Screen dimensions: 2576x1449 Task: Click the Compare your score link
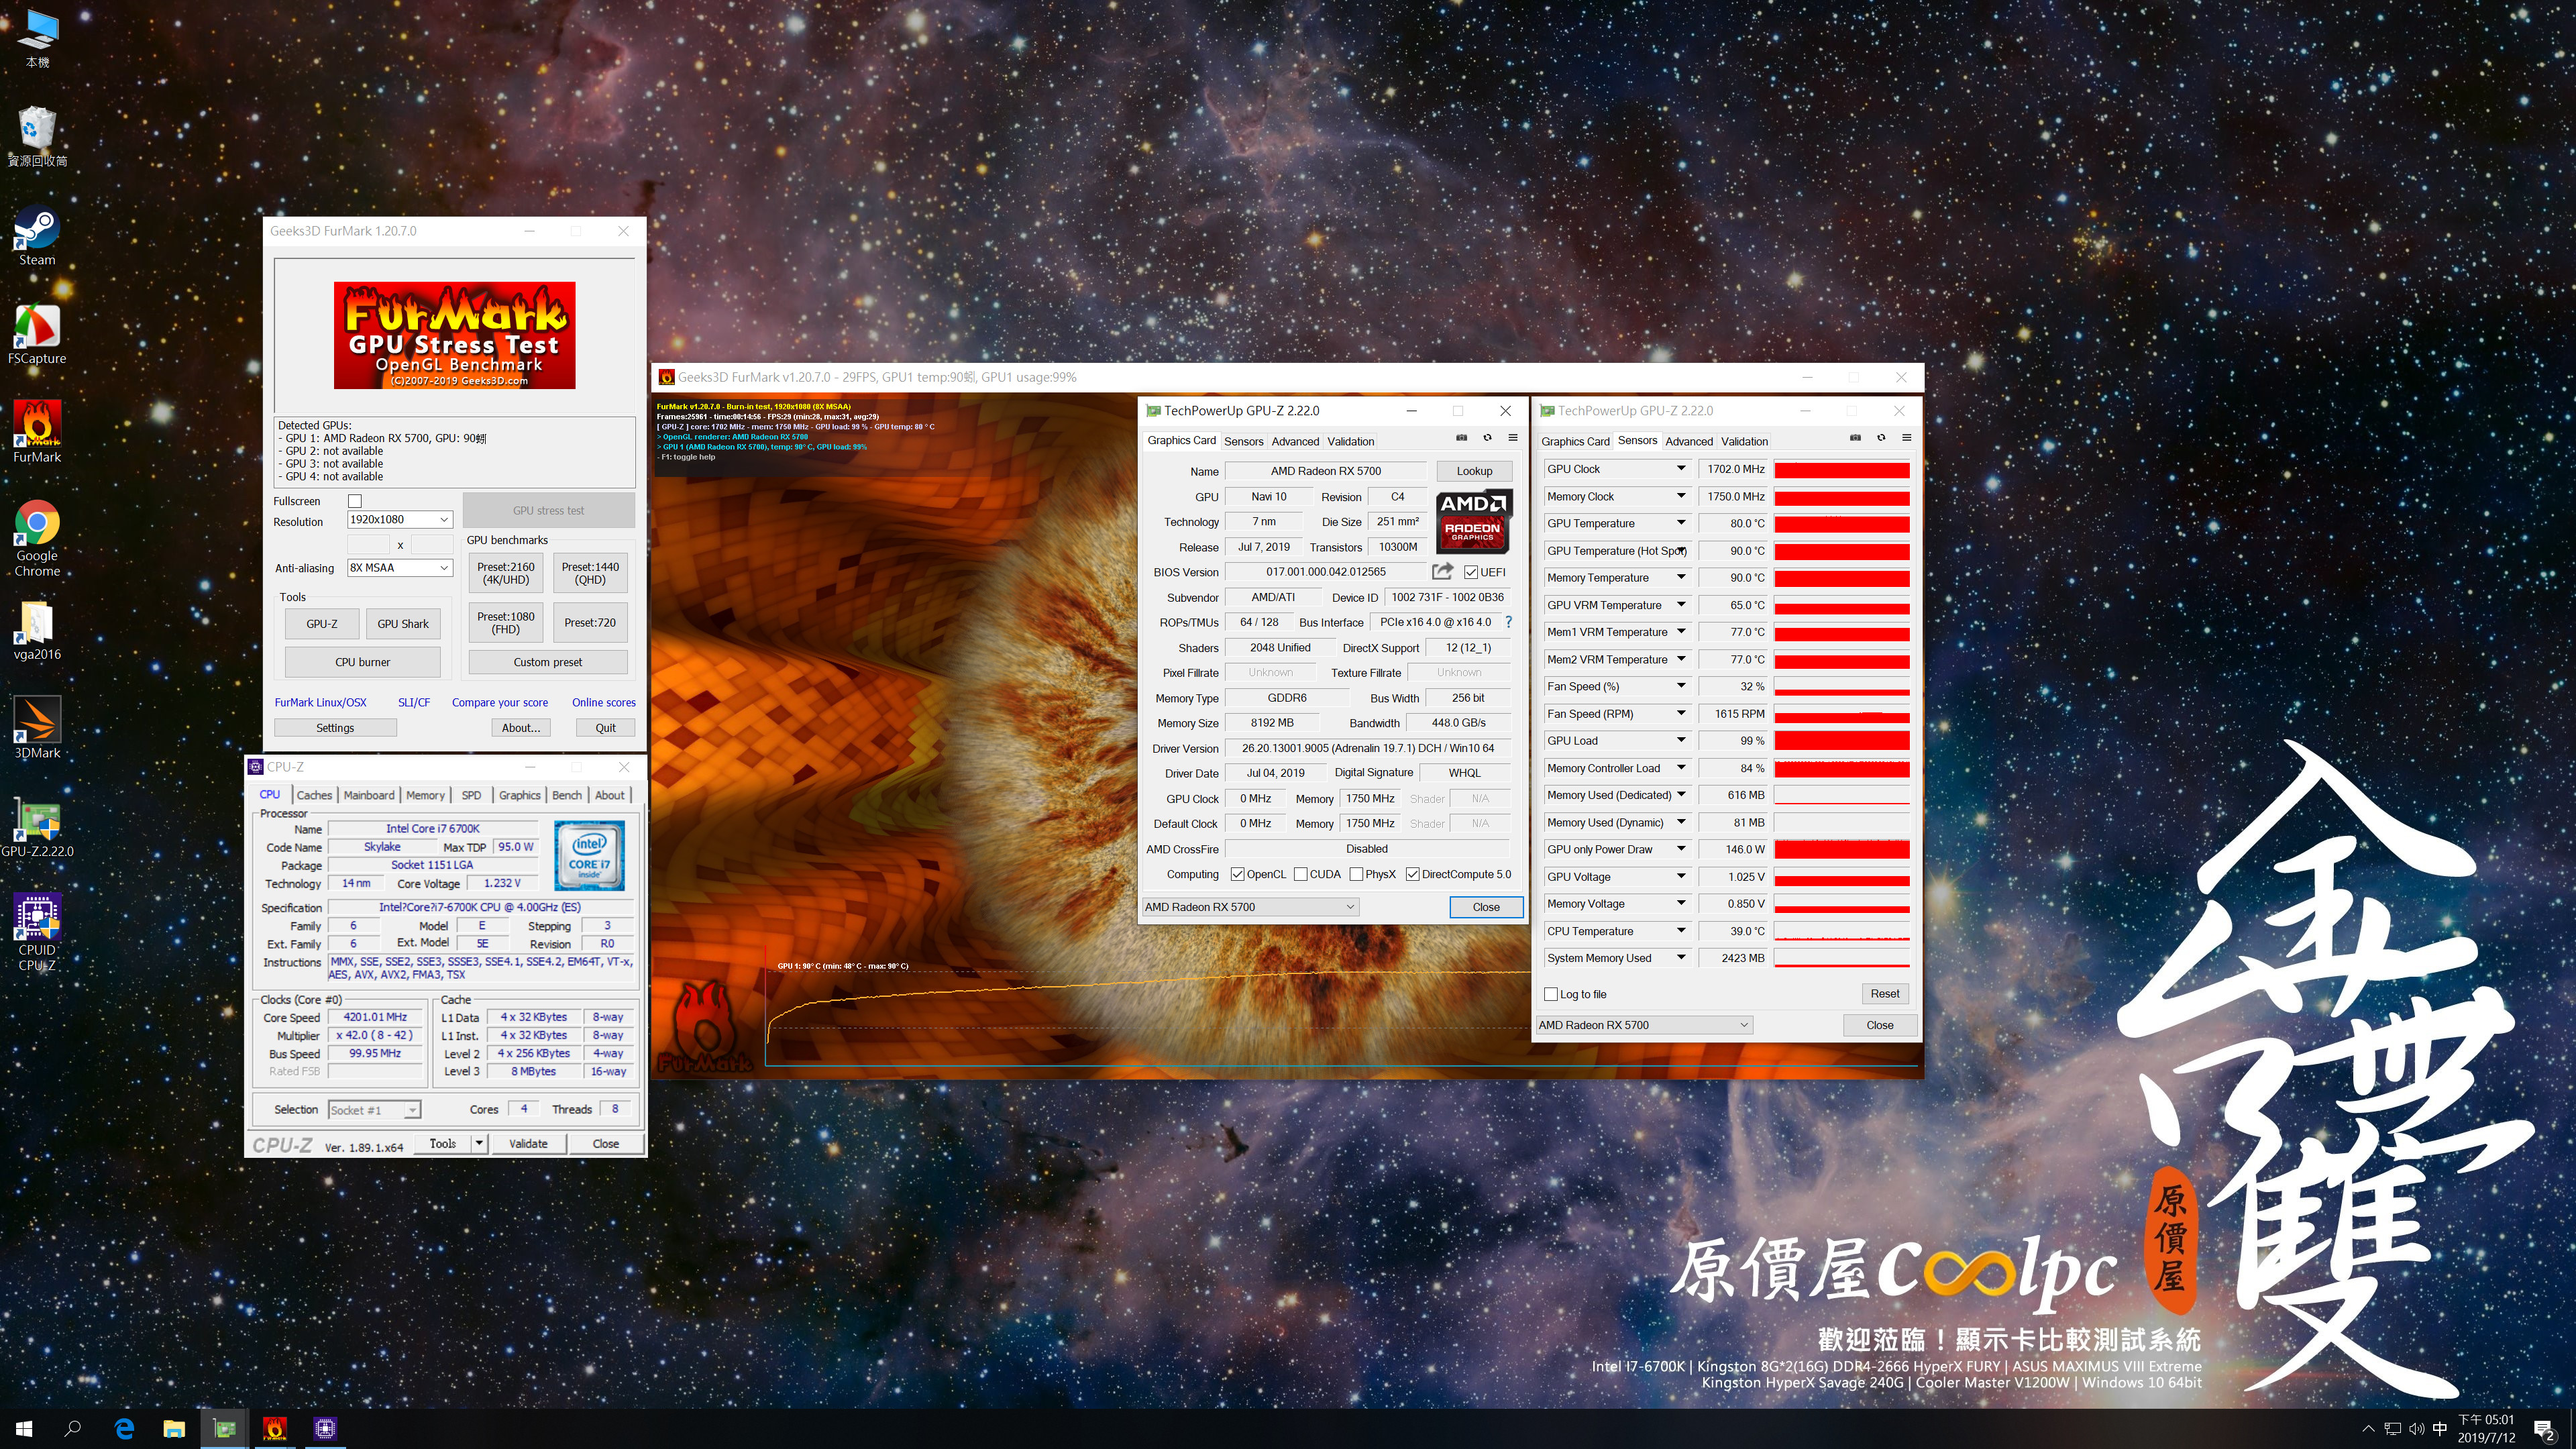click(x=500, y=702)
